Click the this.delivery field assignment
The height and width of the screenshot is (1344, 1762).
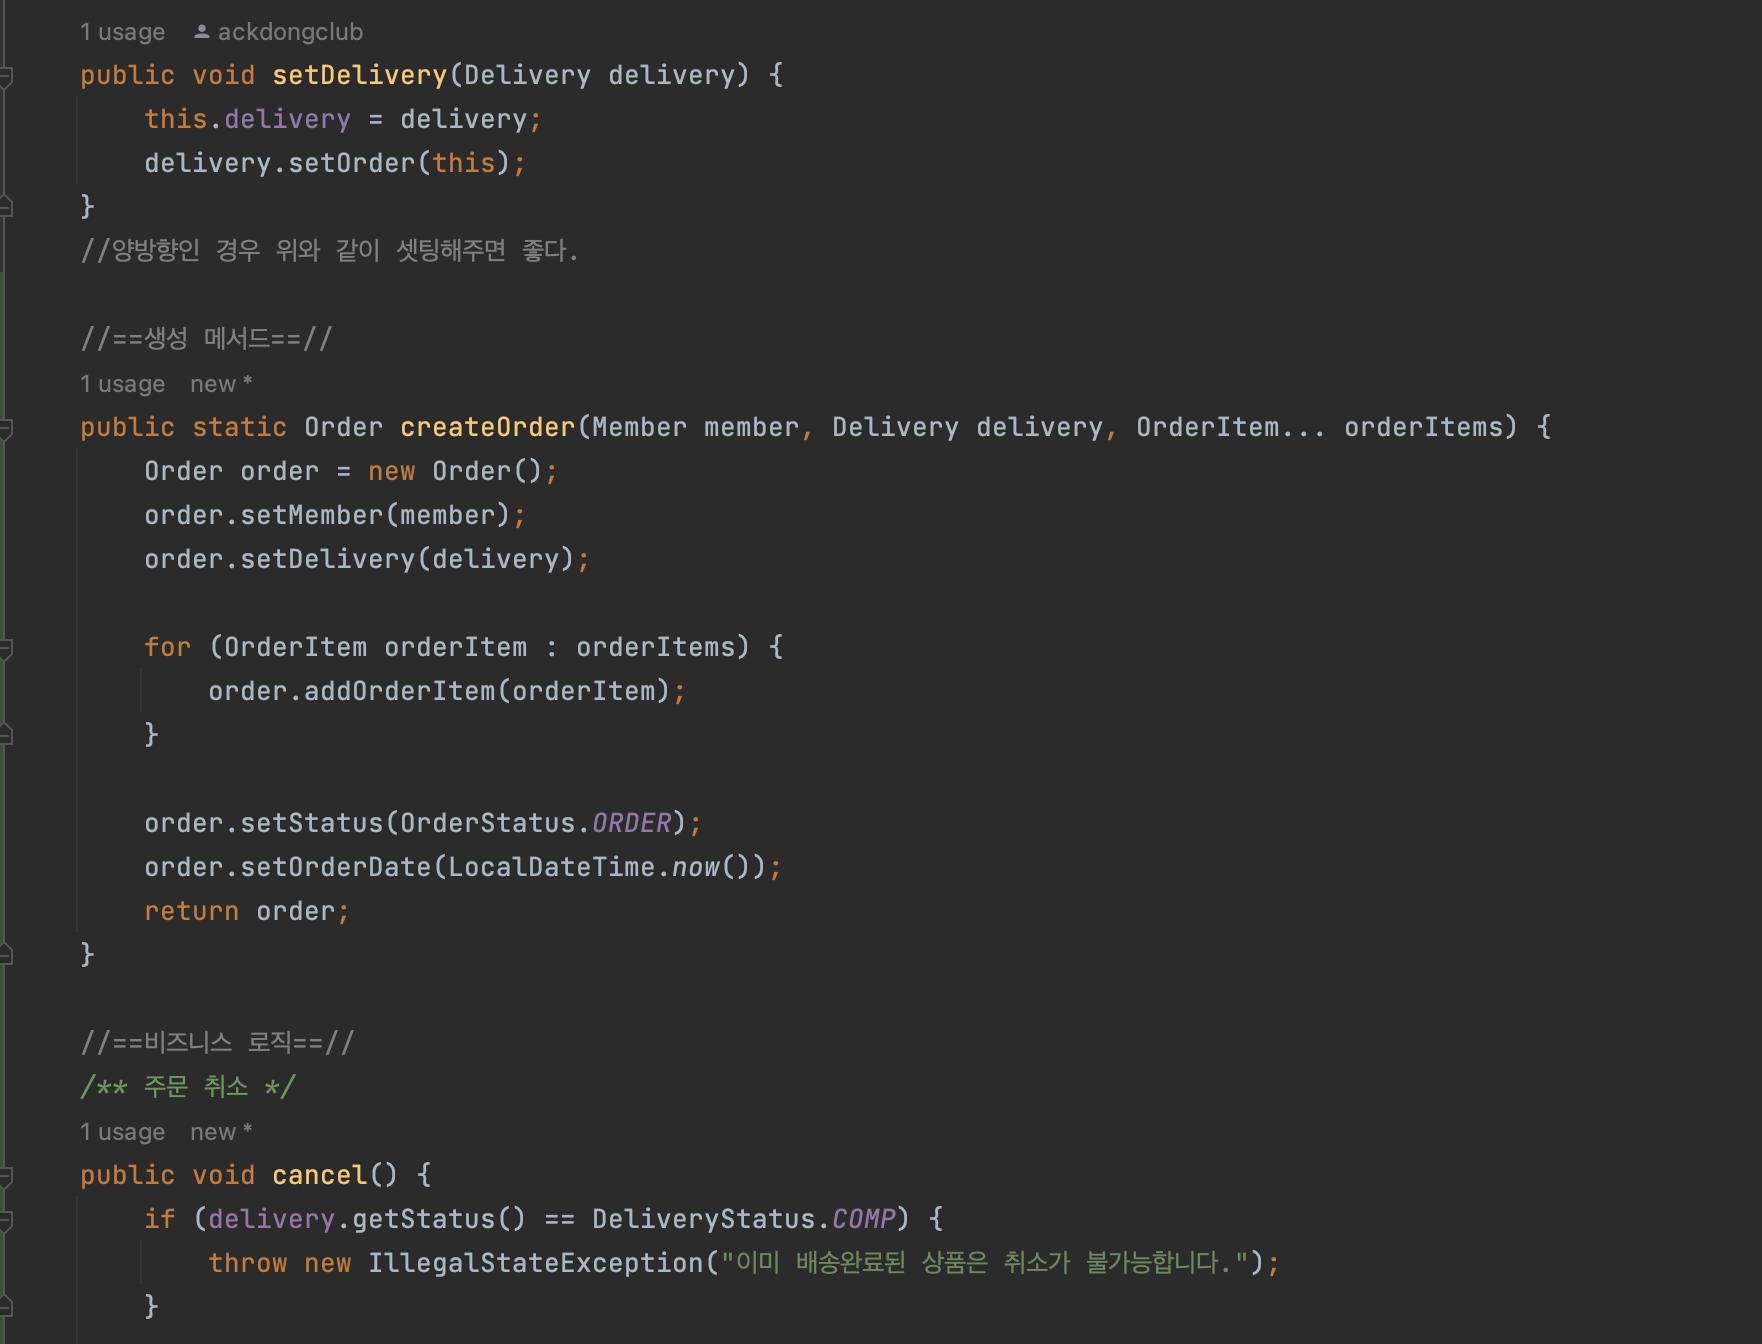343,119
